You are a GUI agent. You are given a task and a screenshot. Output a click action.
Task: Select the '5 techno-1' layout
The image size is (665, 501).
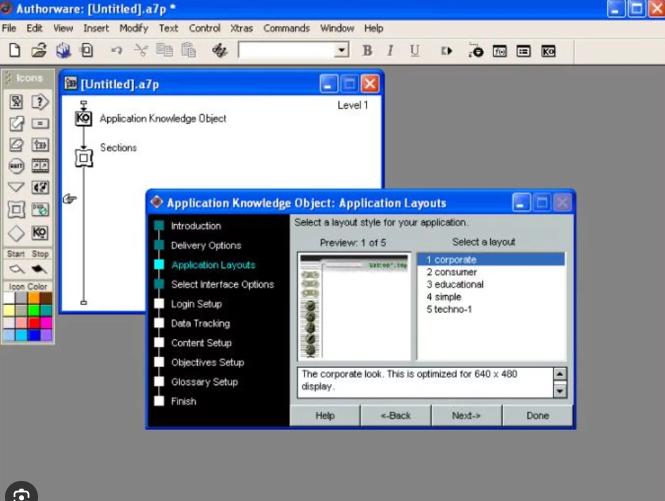(491, 309)
